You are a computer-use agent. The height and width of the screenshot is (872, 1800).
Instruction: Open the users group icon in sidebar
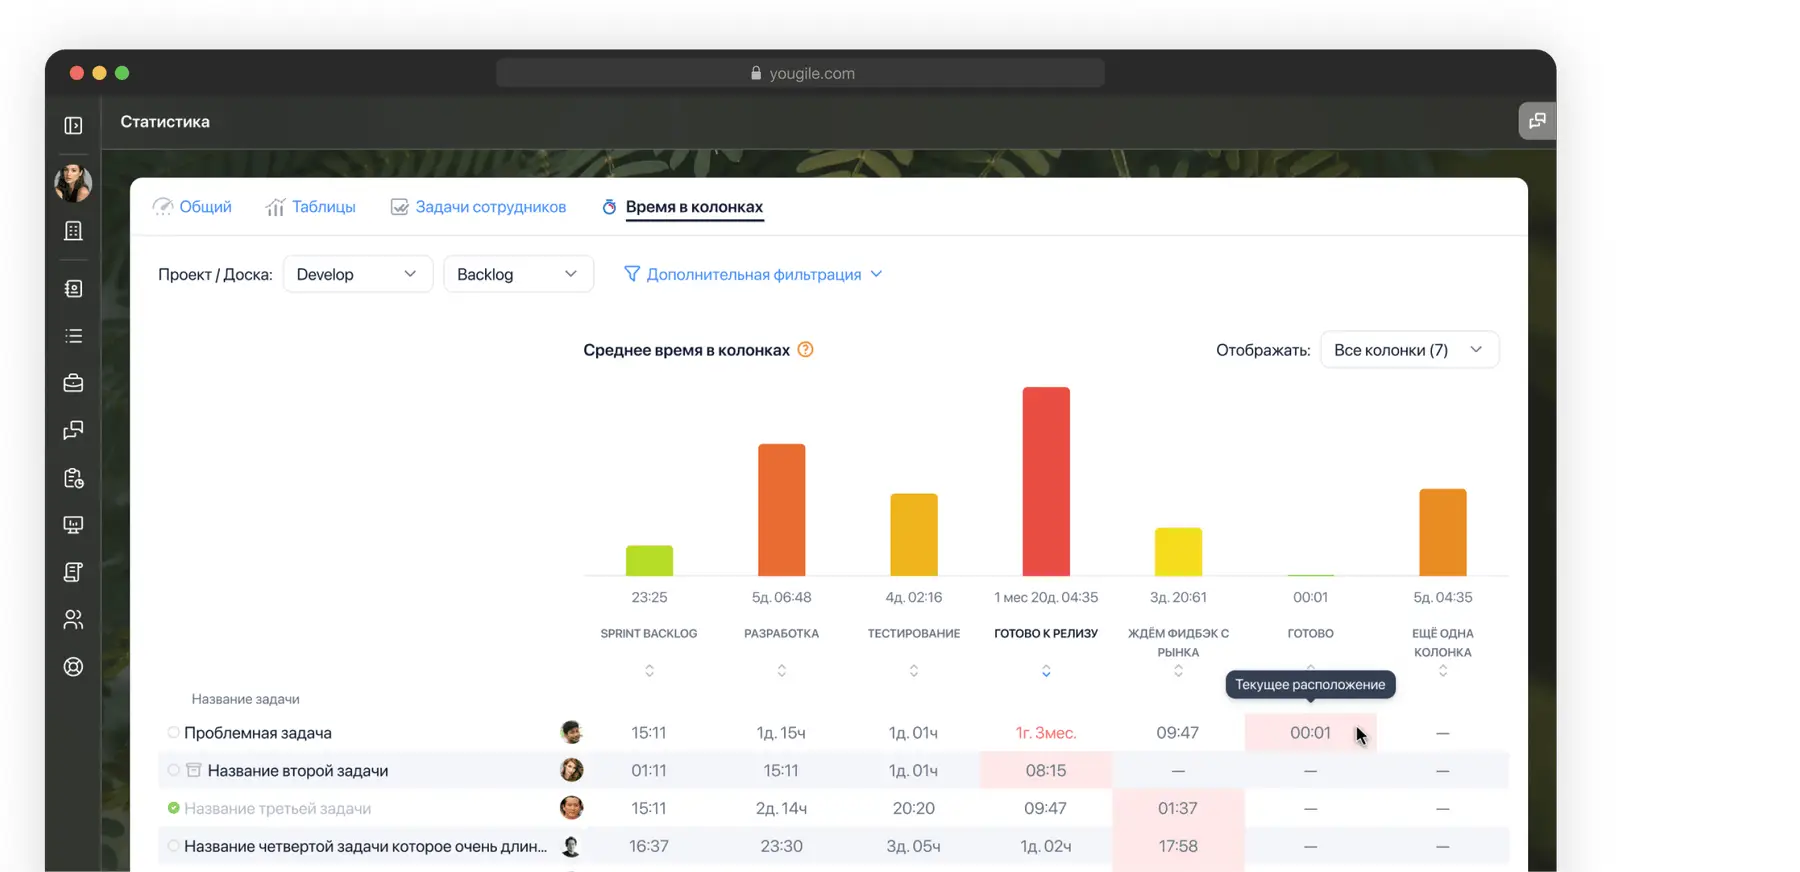73,620
